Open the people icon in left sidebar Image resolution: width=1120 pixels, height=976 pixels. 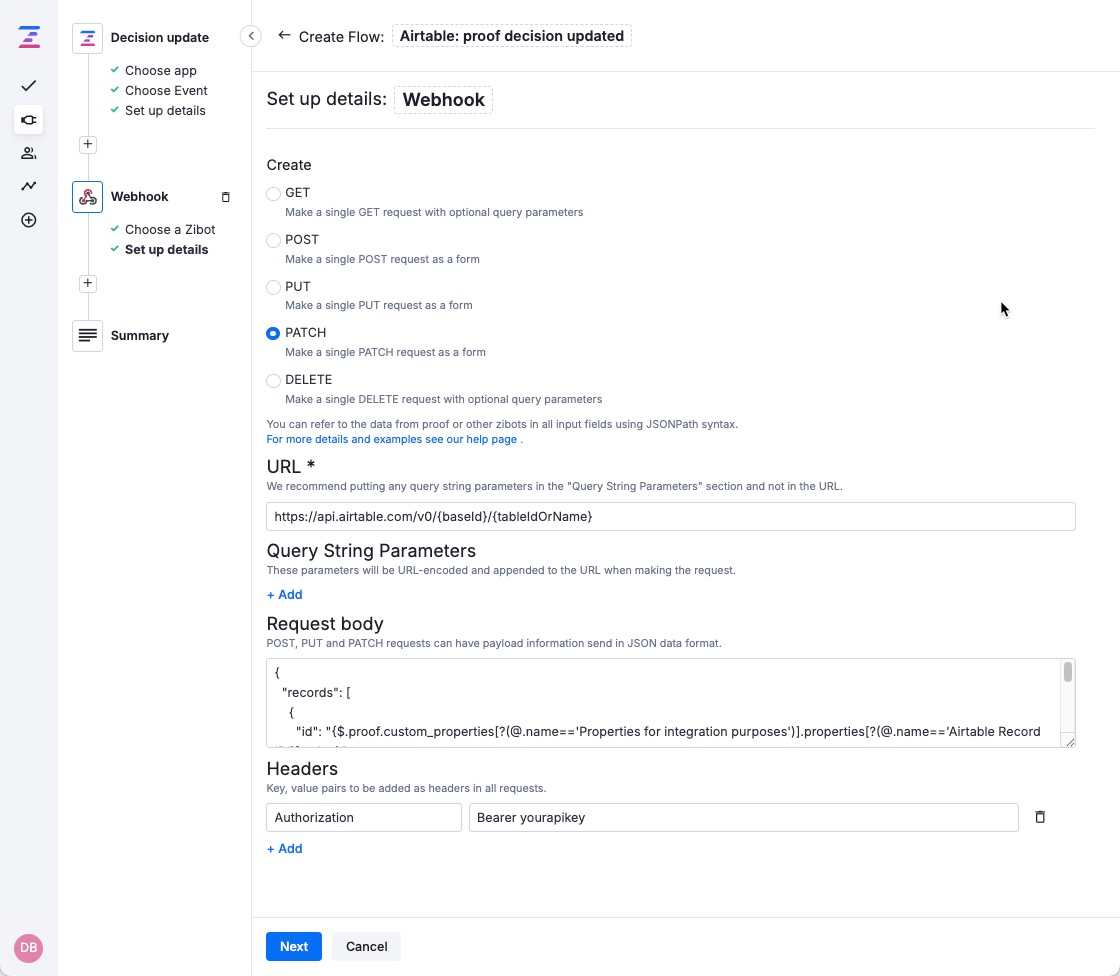click(28, 152)
